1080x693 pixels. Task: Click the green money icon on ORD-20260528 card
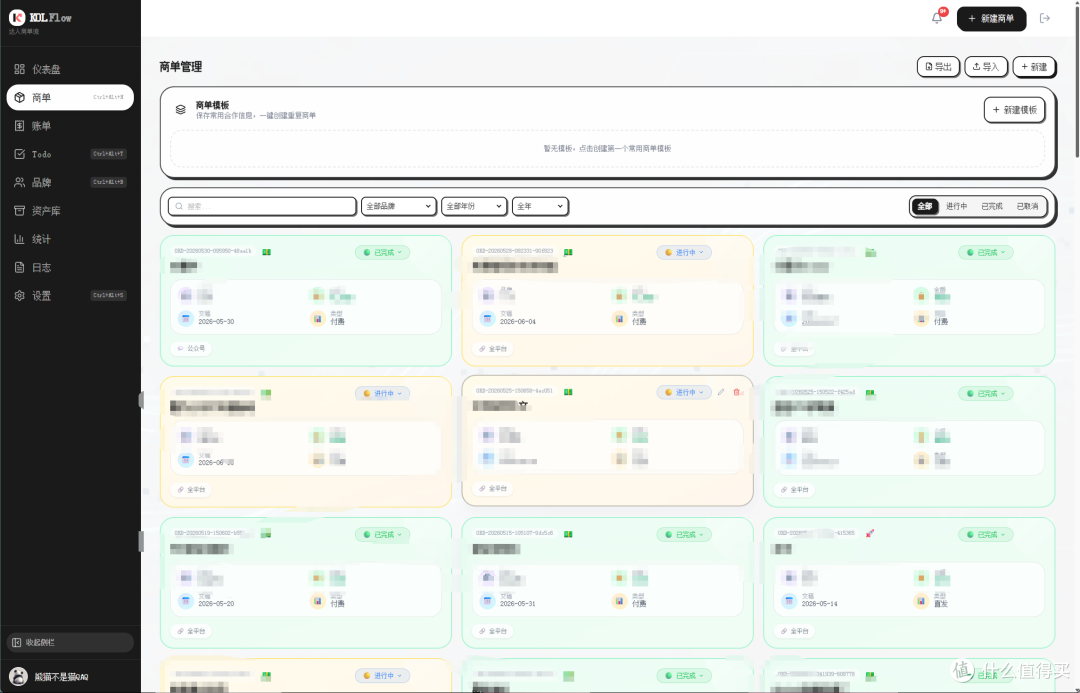click(x=568, y=252)
